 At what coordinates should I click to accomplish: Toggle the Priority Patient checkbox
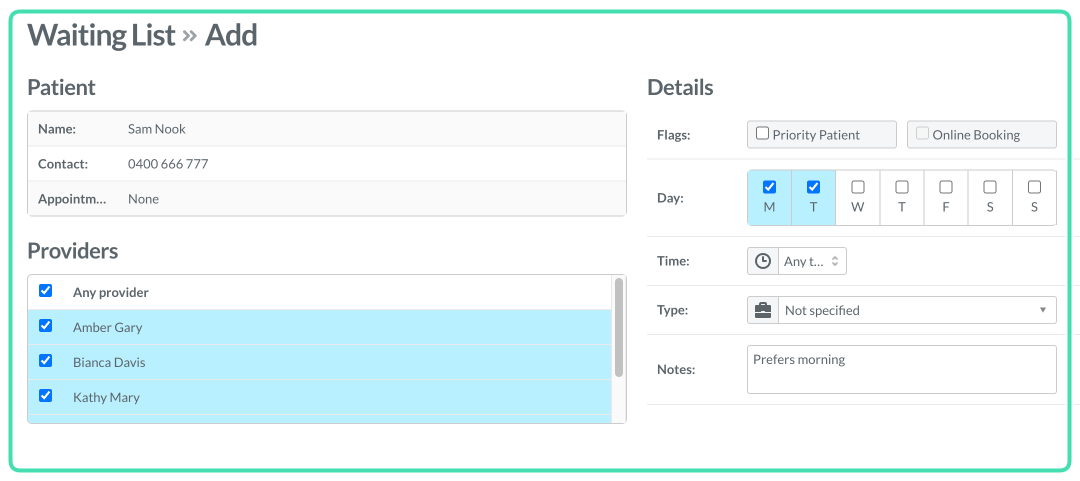point(762,134)
